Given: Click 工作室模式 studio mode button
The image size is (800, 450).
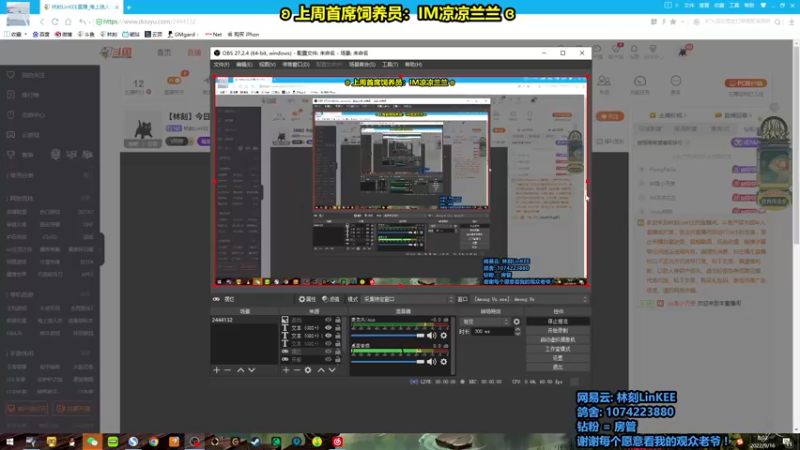Looking at the screenshot, I should tap(558, 349).
